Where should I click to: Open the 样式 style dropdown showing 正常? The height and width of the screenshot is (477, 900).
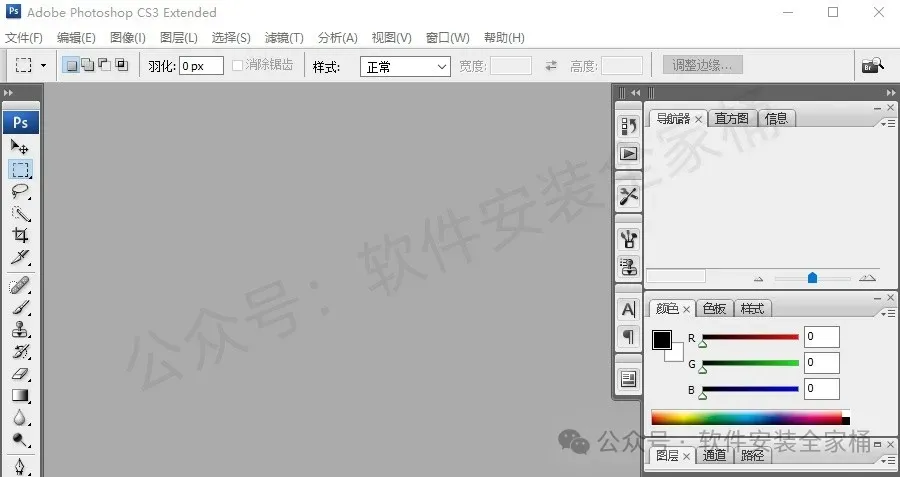point(405,67)
